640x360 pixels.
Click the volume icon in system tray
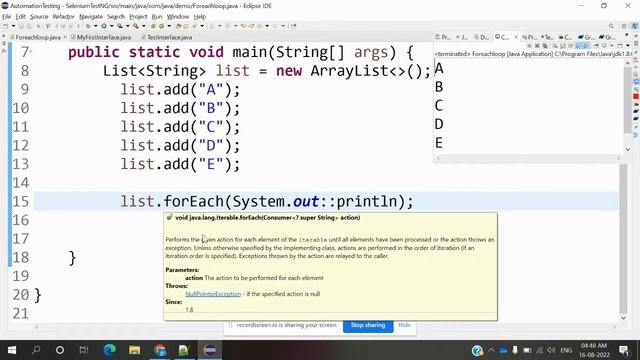551,350
